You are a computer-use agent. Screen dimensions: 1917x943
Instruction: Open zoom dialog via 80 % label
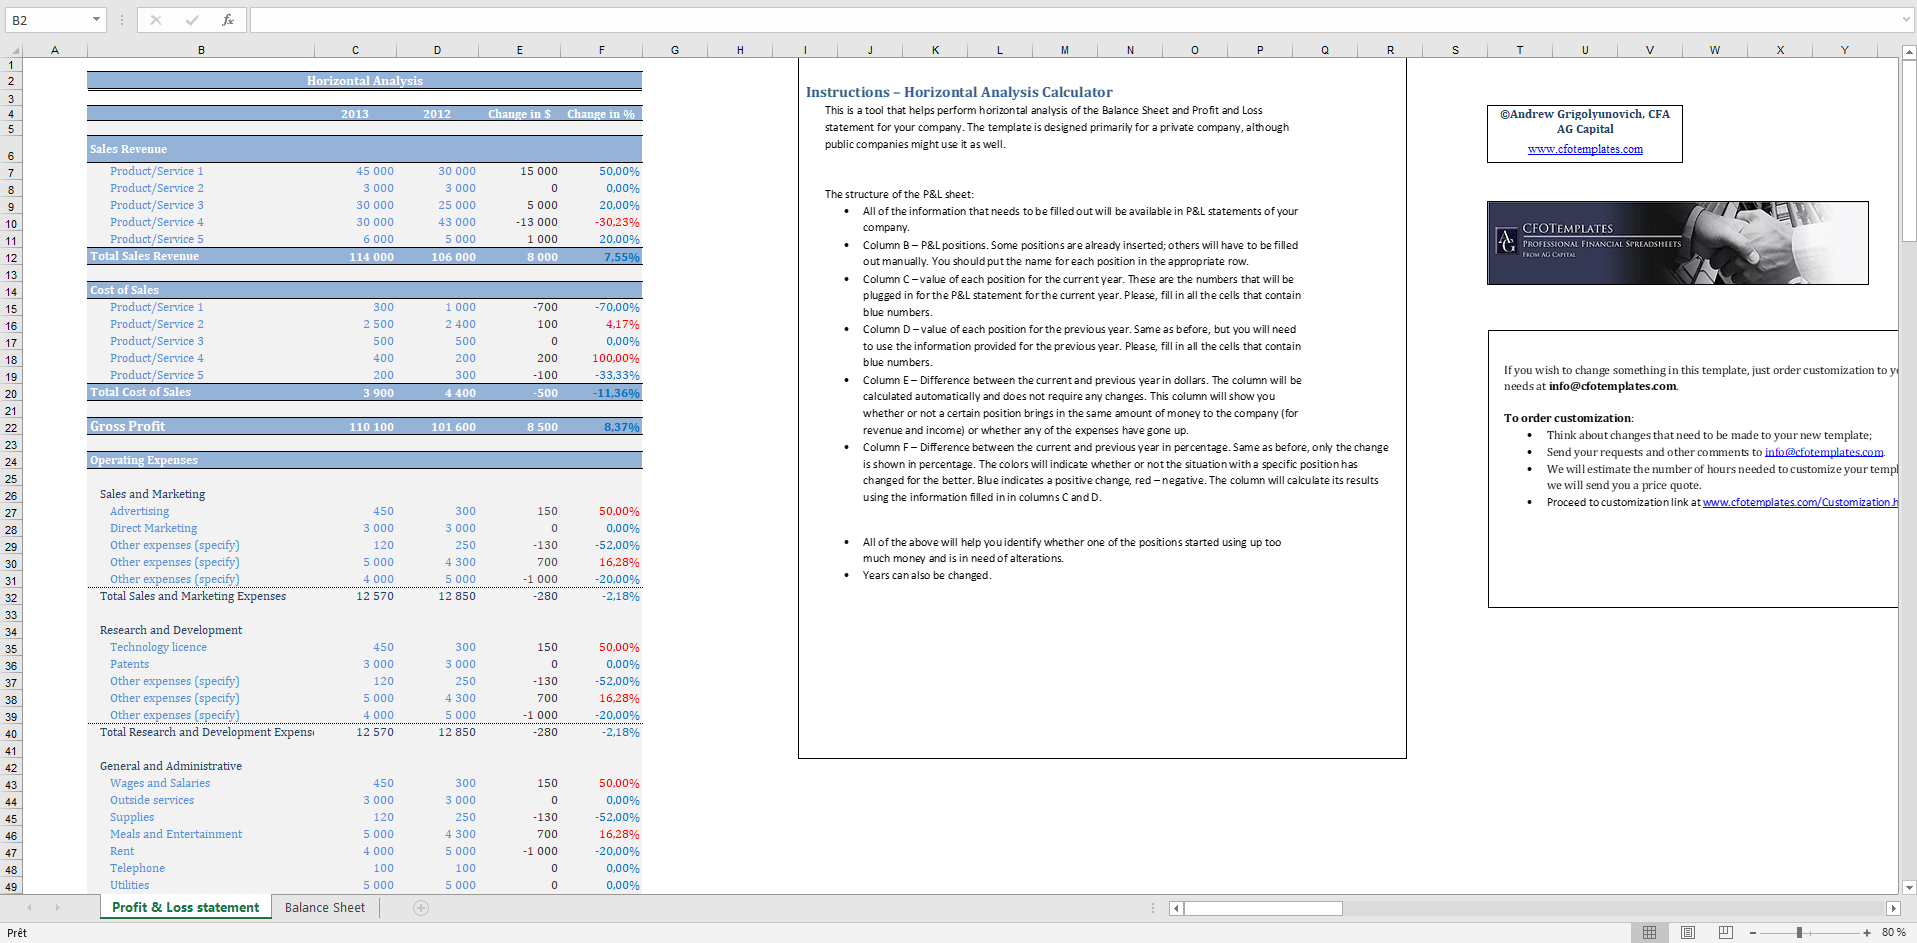click(x=1893, y=932)
